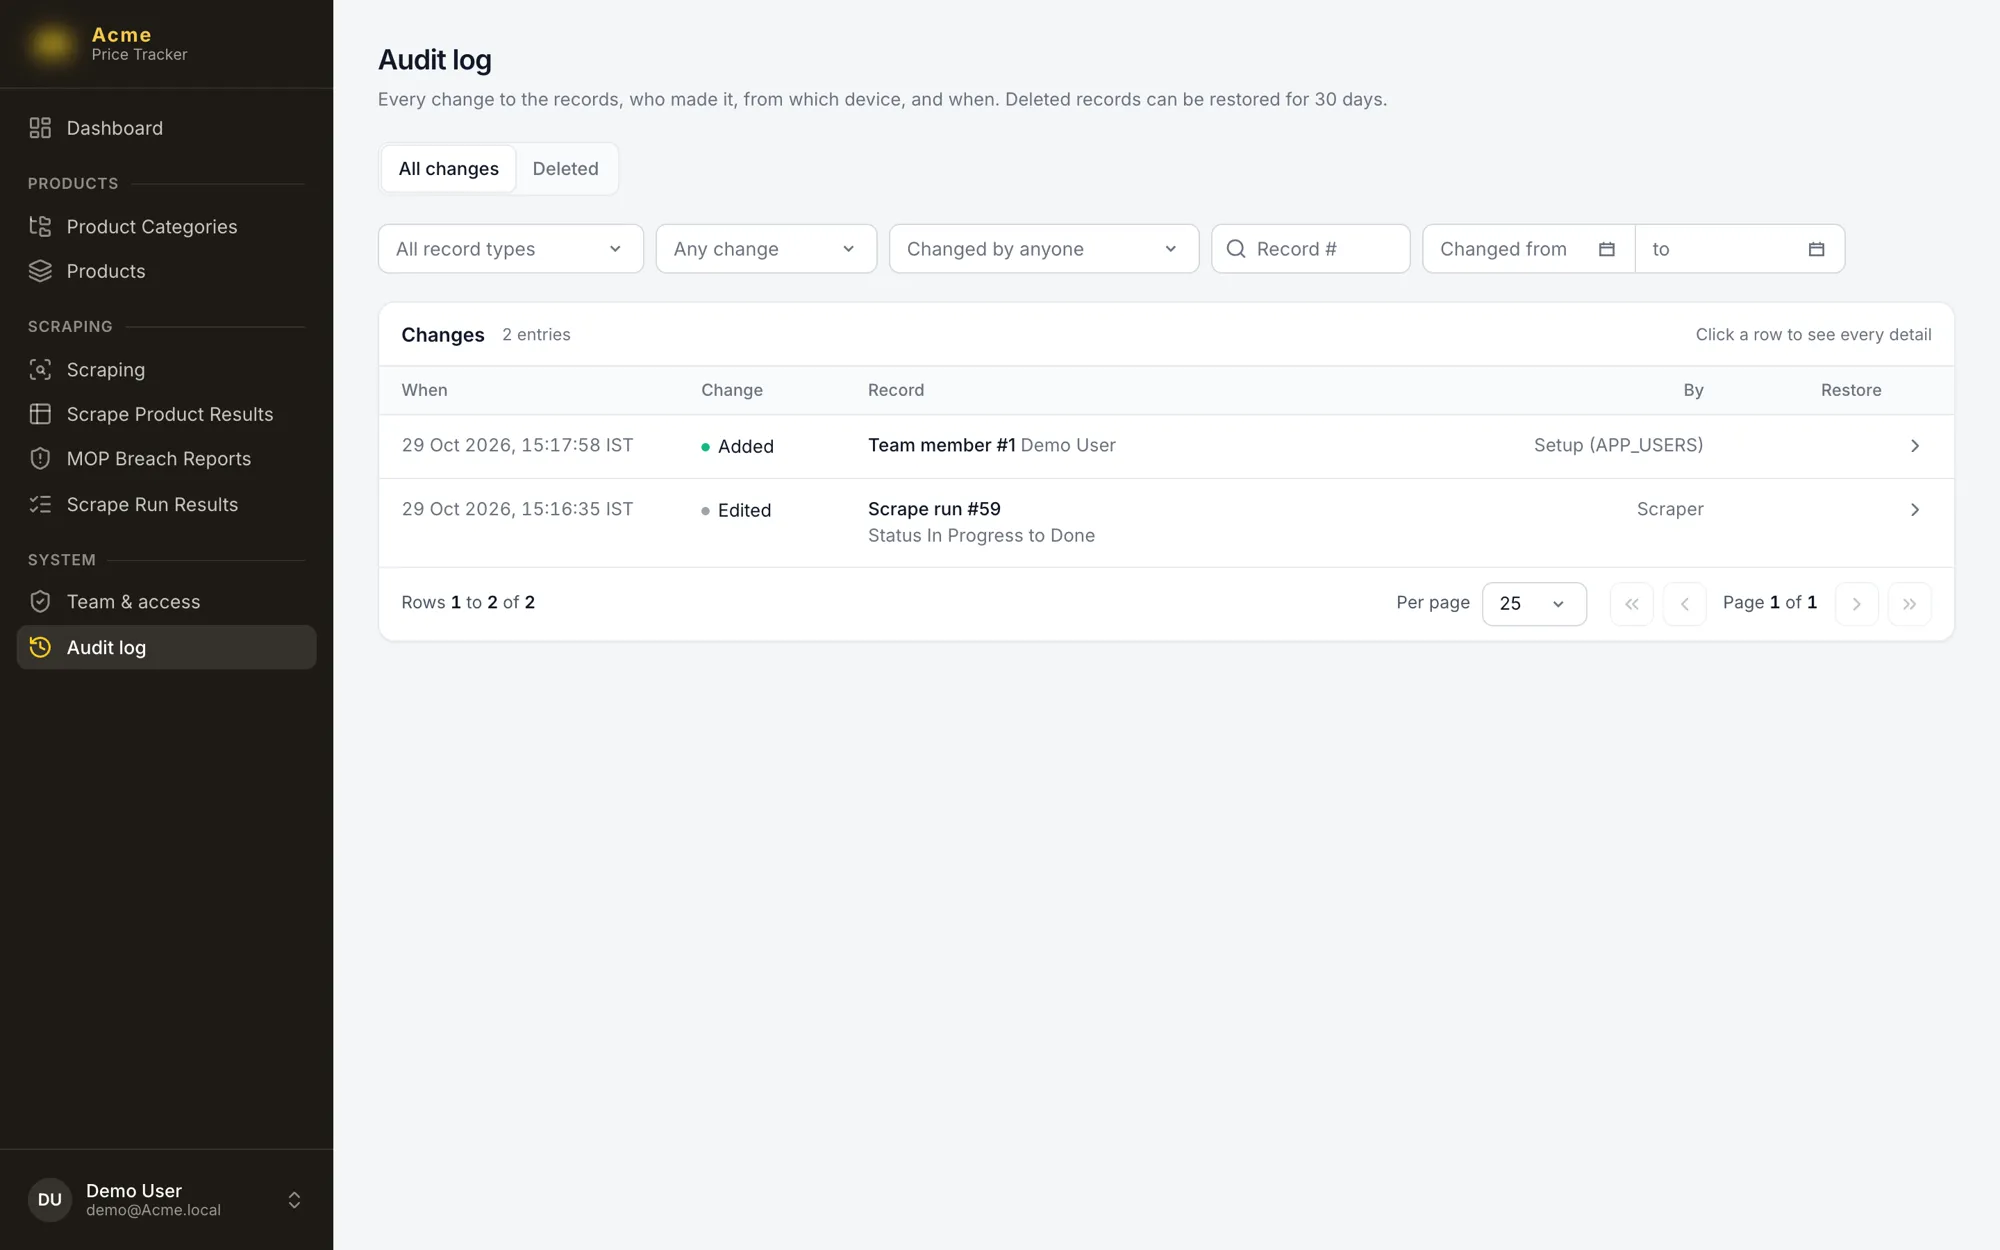Screen dimensions: 2000x1250
Task: Jump to last page with double-right arrows
Action: click(x=1910, y=604)
